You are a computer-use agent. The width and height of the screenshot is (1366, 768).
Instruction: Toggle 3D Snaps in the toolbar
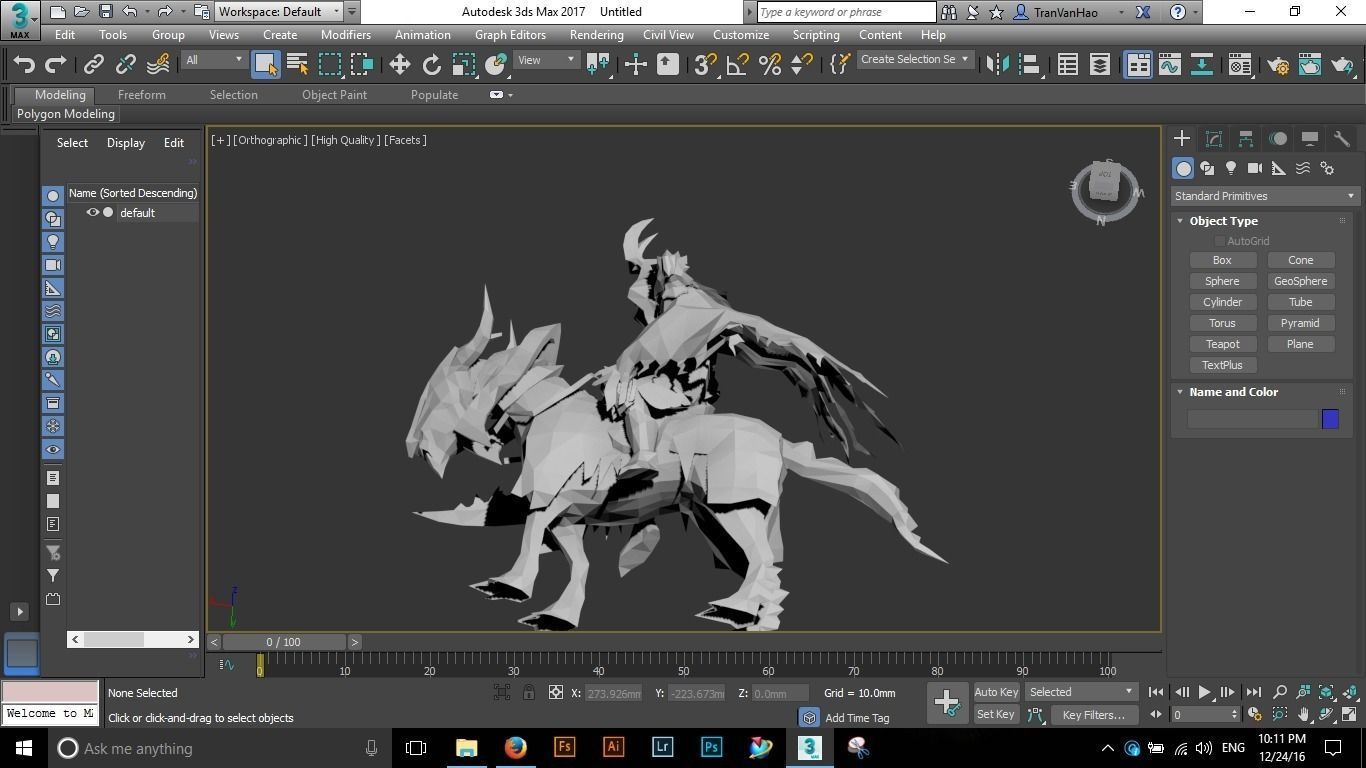click(x=704, y=64)
